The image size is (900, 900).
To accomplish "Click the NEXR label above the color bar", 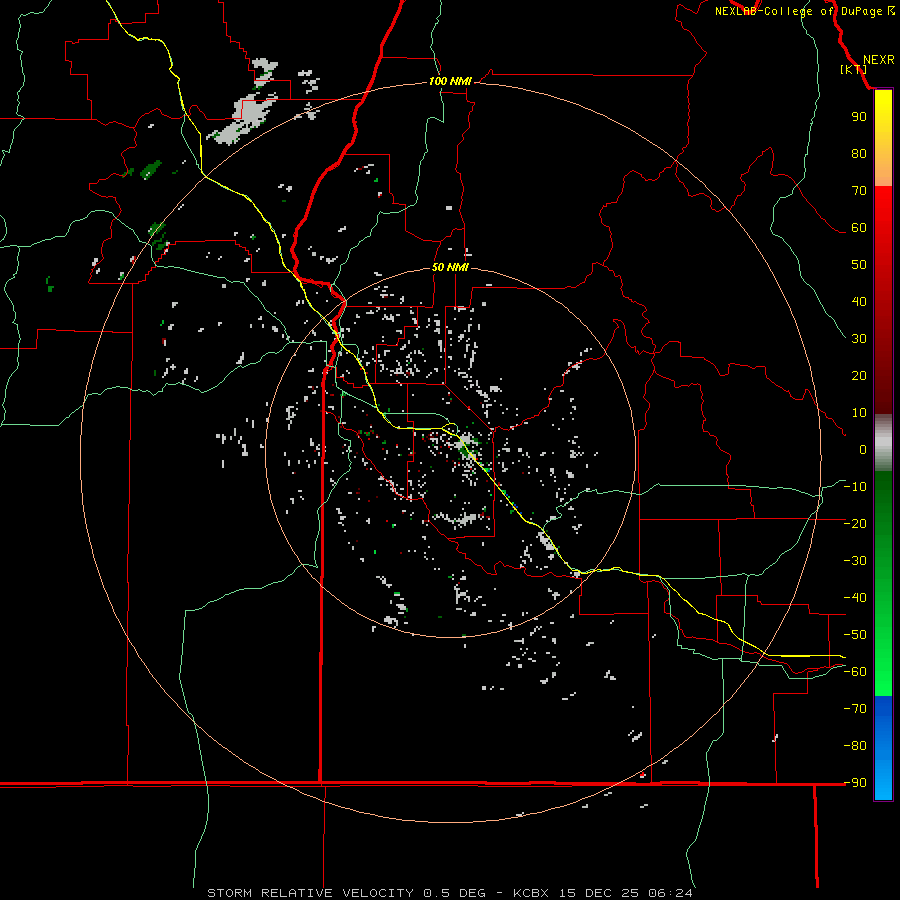I will [879, 60].
